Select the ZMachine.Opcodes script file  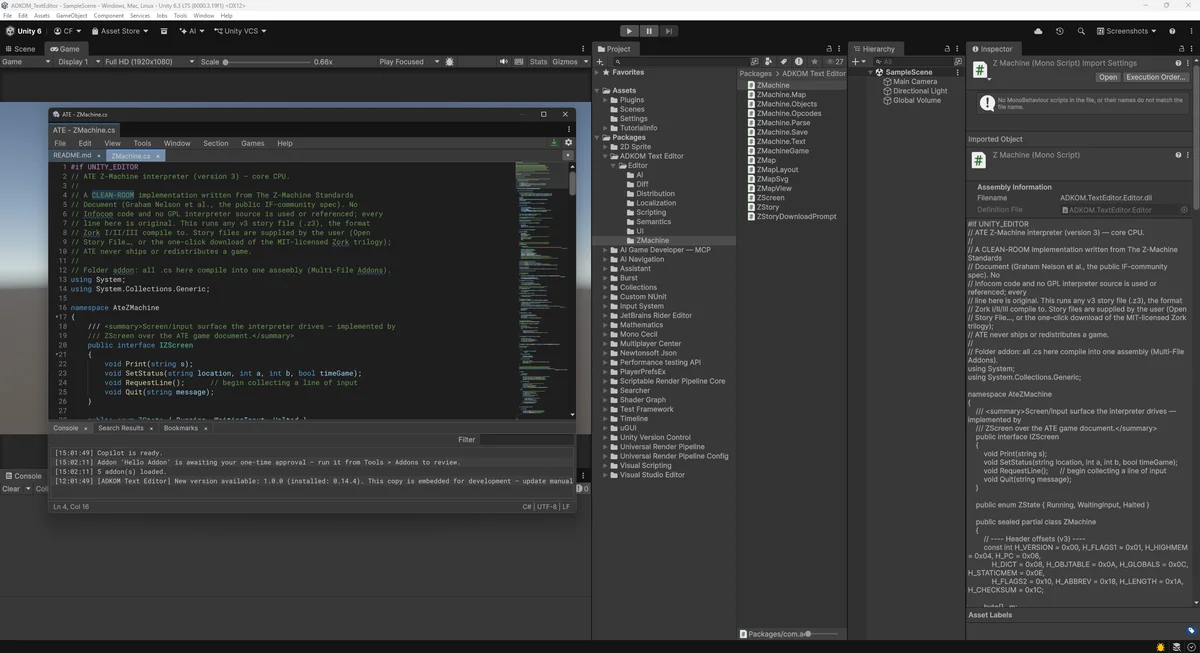click(788, 114)
